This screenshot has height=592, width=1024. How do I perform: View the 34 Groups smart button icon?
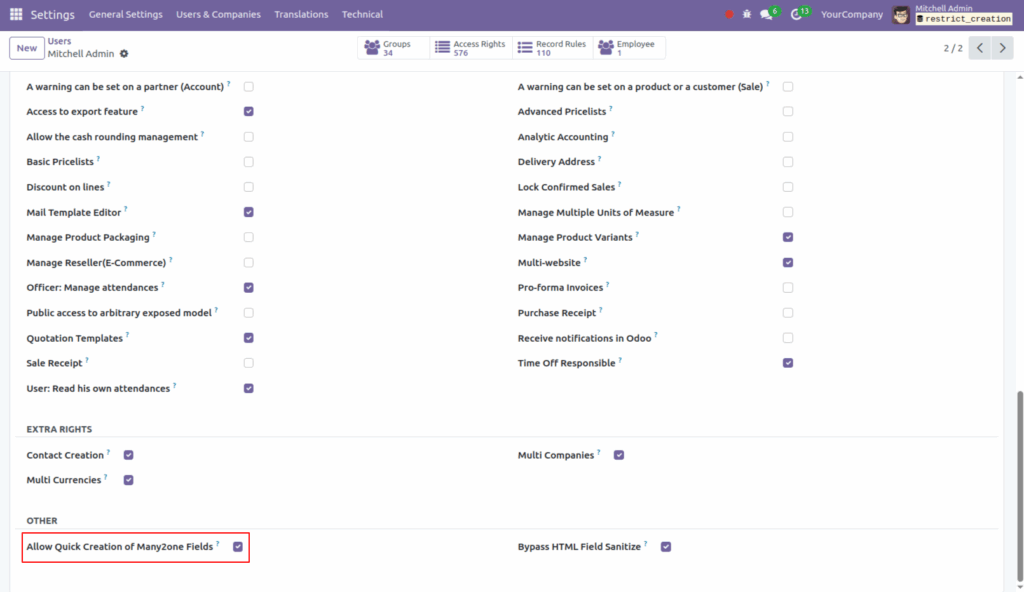click(x=372, y=46)
